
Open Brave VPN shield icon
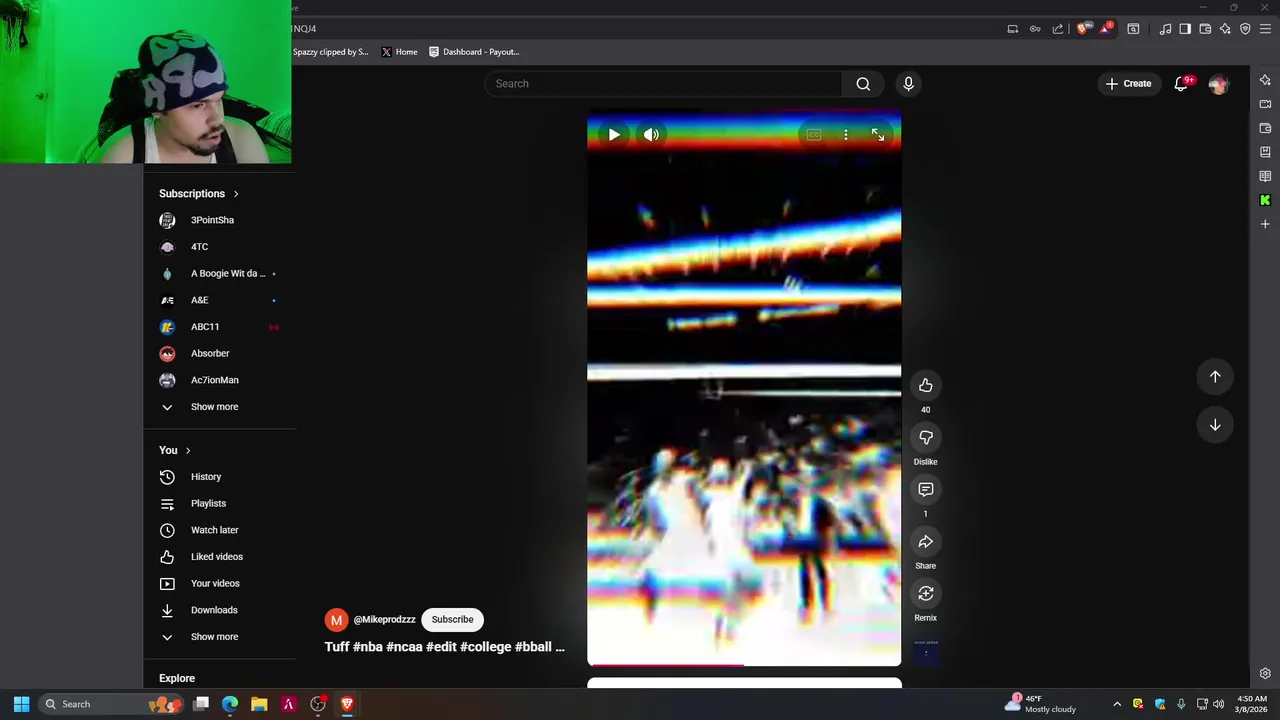coord(1245,29)
